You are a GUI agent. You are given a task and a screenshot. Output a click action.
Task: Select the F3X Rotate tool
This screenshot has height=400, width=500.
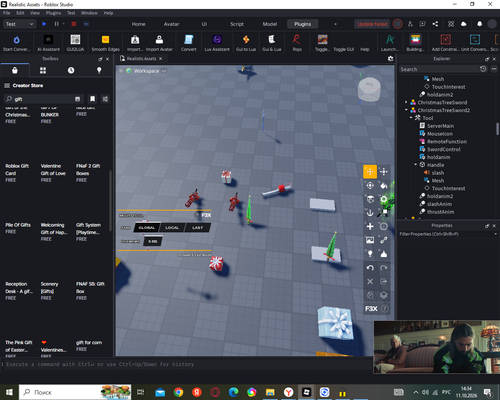tap(370, 185)
